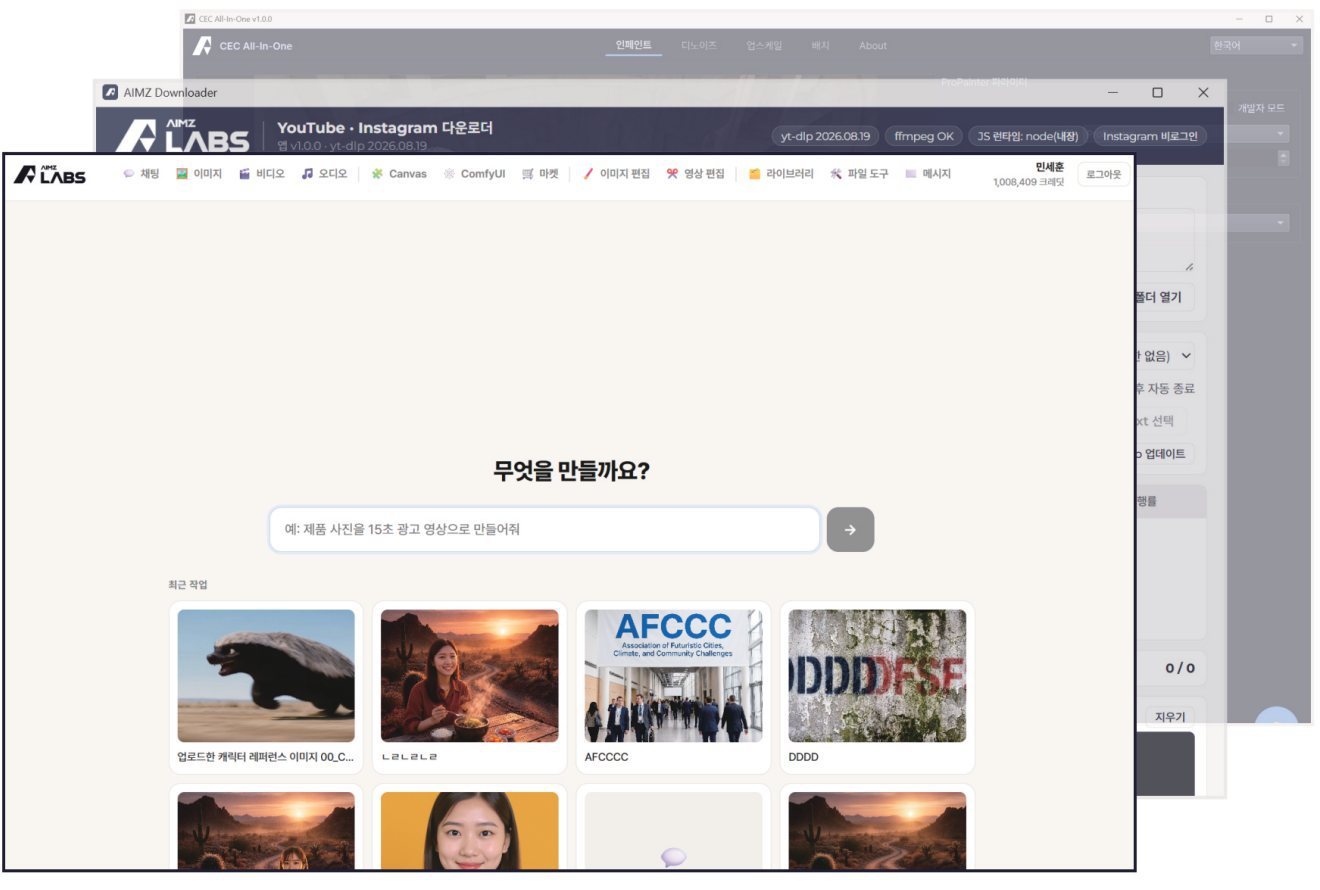Click the 선택 button in AIMZ Downloader

1161,421
